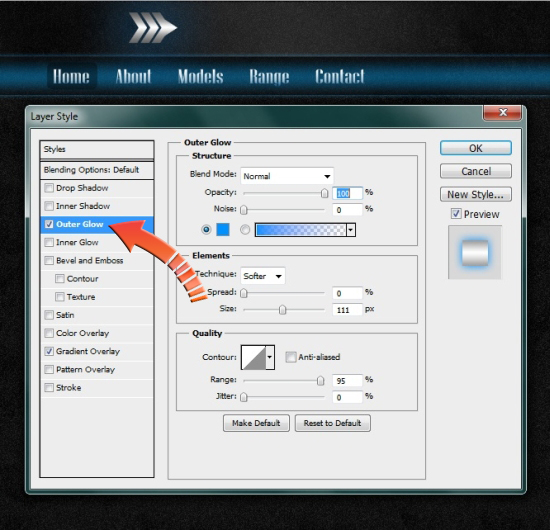Enable the Texture sub-effect checkbox

(x=60, y=297)
